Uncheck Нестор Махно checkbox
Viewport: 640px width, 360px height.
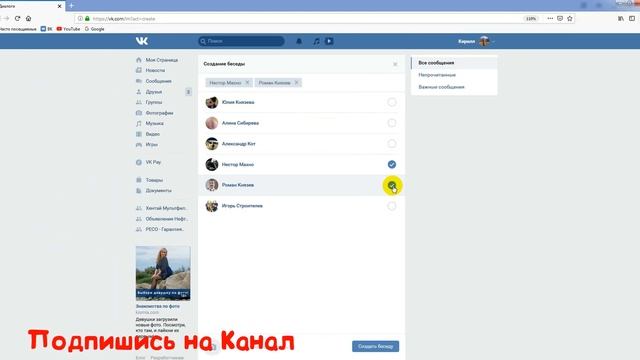392,164
